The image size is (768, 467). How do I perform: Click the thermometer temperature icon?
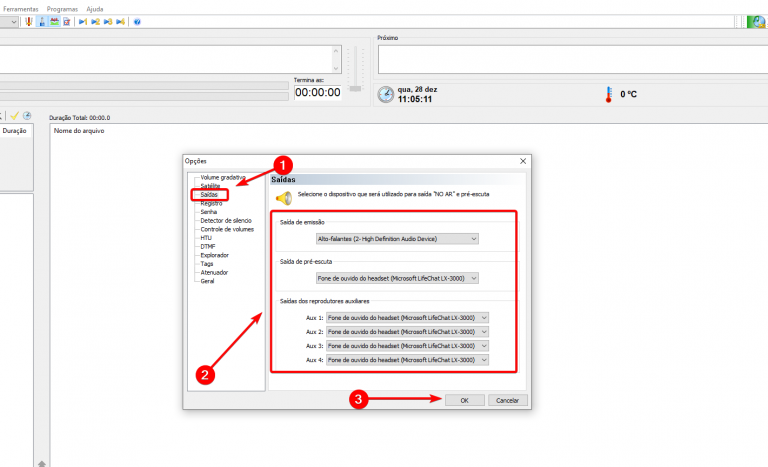click(x=607, y=94)
